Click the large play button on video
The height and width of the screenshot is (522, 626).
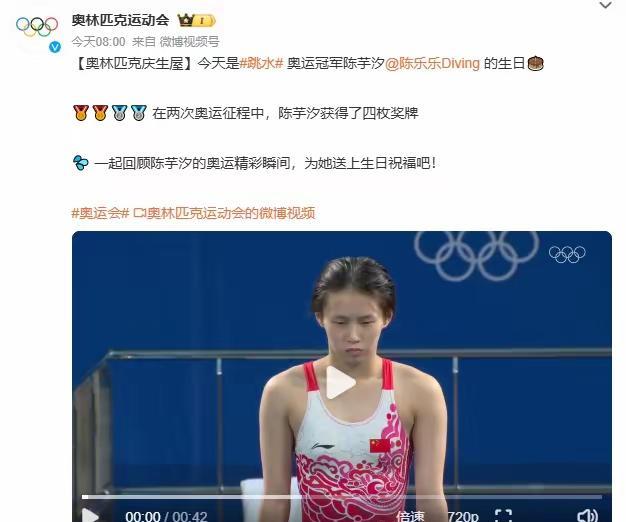340,382
